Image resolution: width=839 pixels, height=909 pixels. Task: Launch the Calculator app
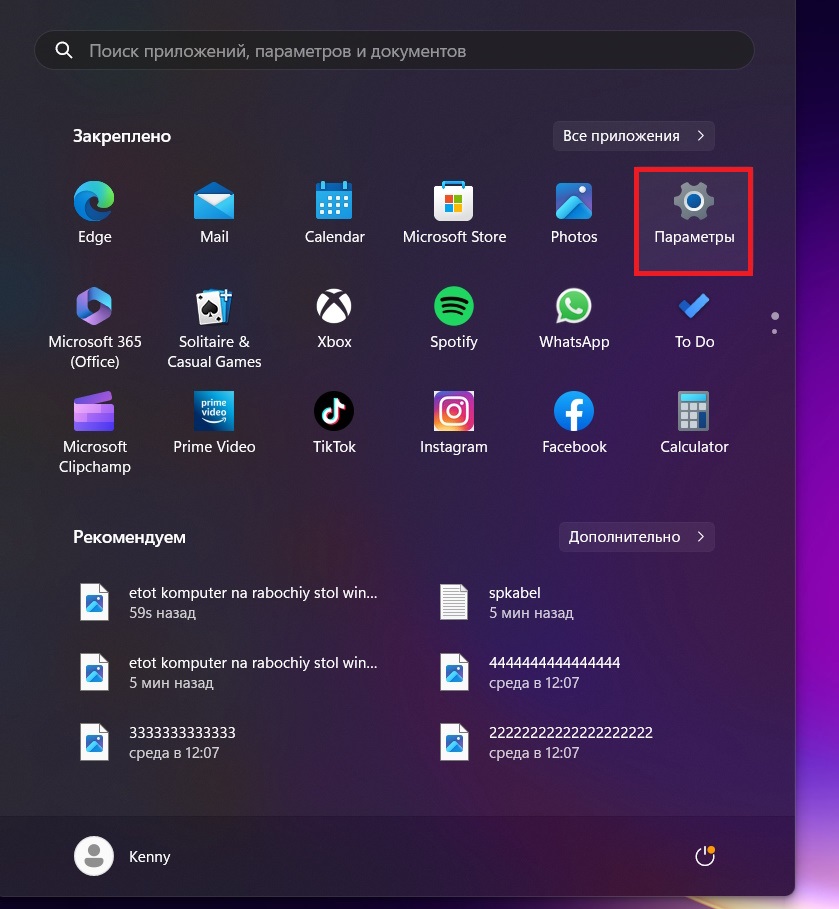pyautogui.click(x=694, y=423)
